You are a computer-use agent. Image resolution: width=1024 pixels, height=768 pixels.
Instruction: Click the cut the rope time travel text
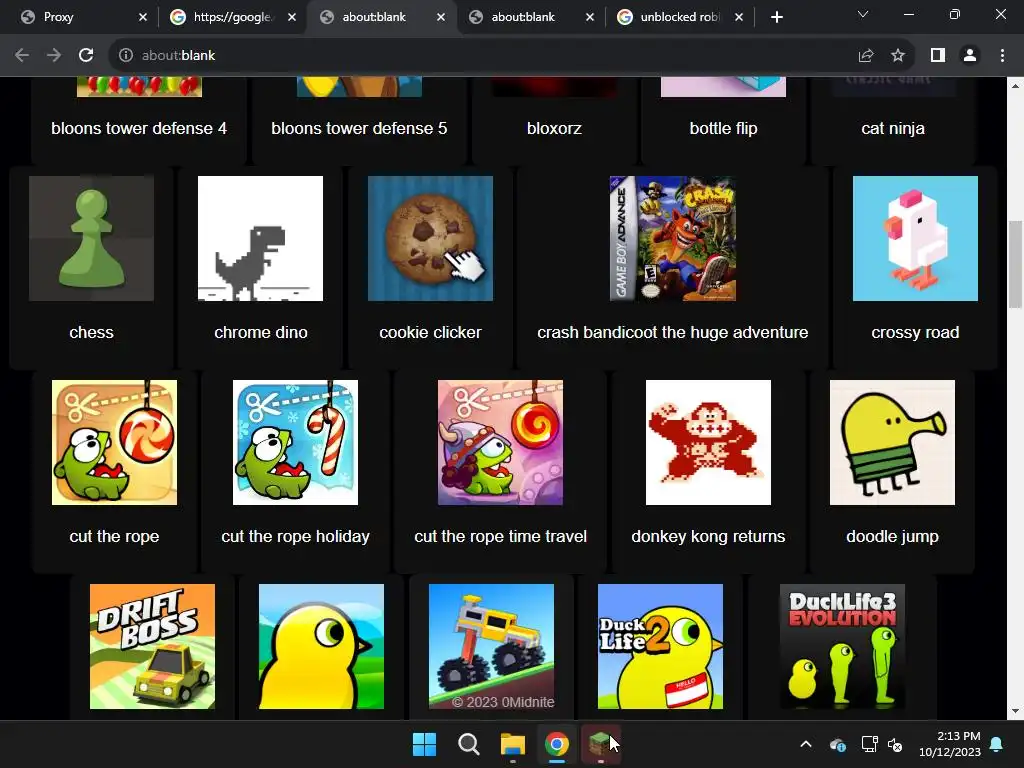tap(500, 536)
